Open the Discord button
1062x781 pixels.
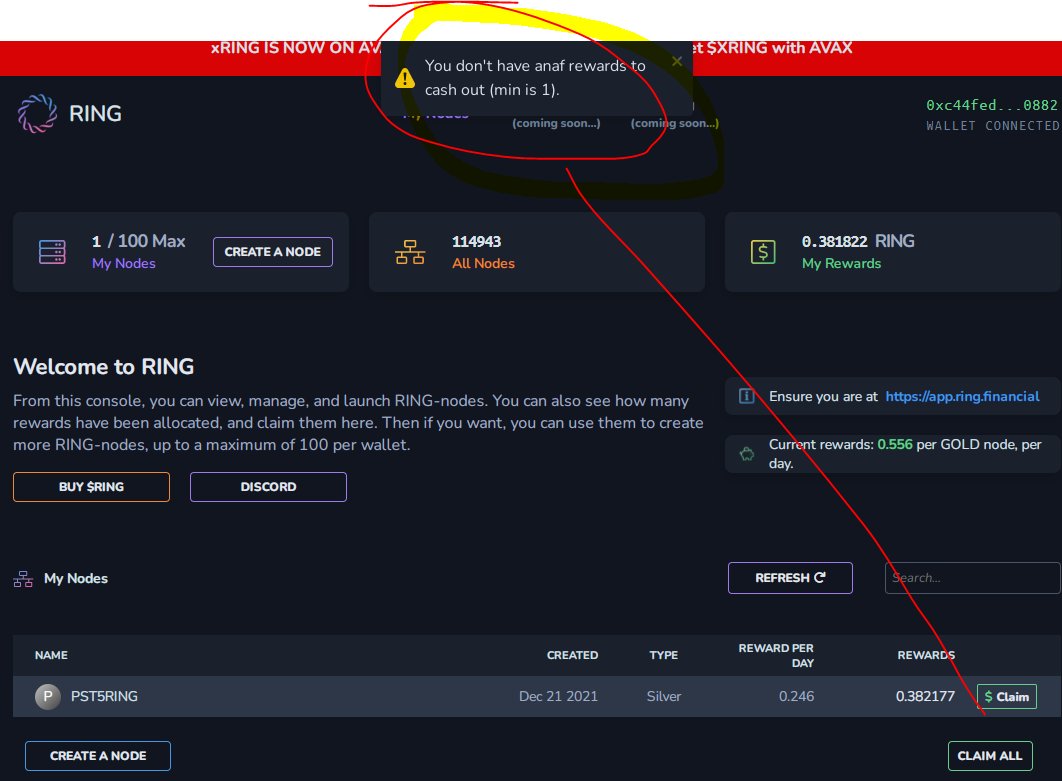click(x=268, y=487)
